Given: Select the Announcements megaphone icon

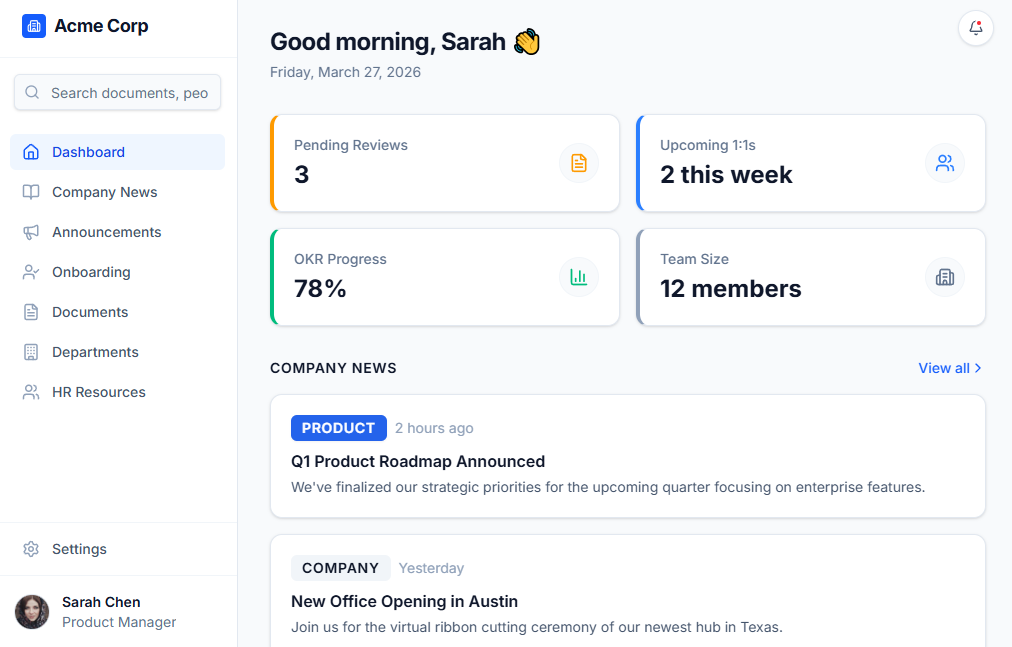Looking at the screenshot, I should [31, 231].
